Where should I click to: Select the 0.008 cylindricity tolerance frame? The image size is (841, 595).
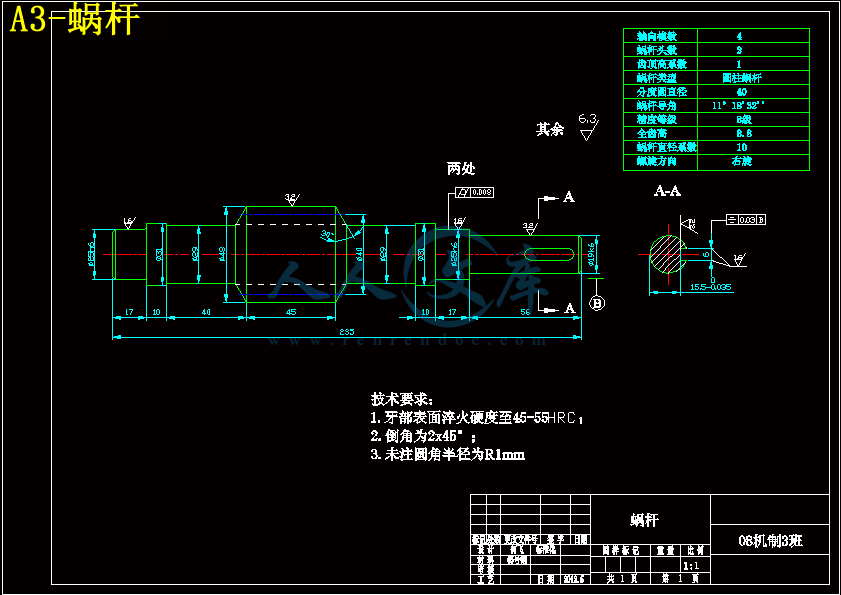coord(474,192)
